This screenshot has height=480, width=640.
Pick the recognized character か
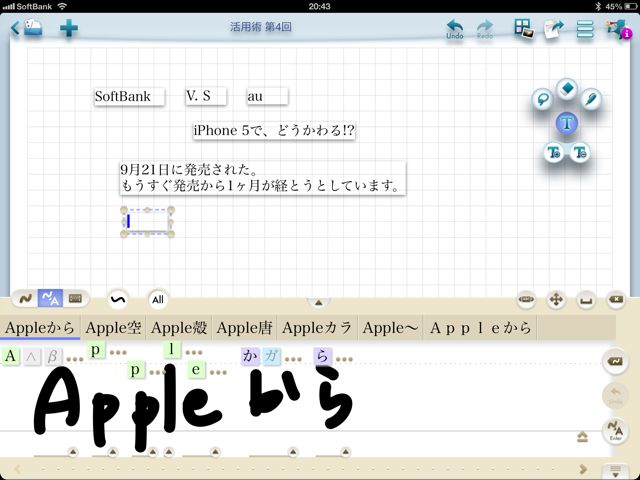[250, 356]
